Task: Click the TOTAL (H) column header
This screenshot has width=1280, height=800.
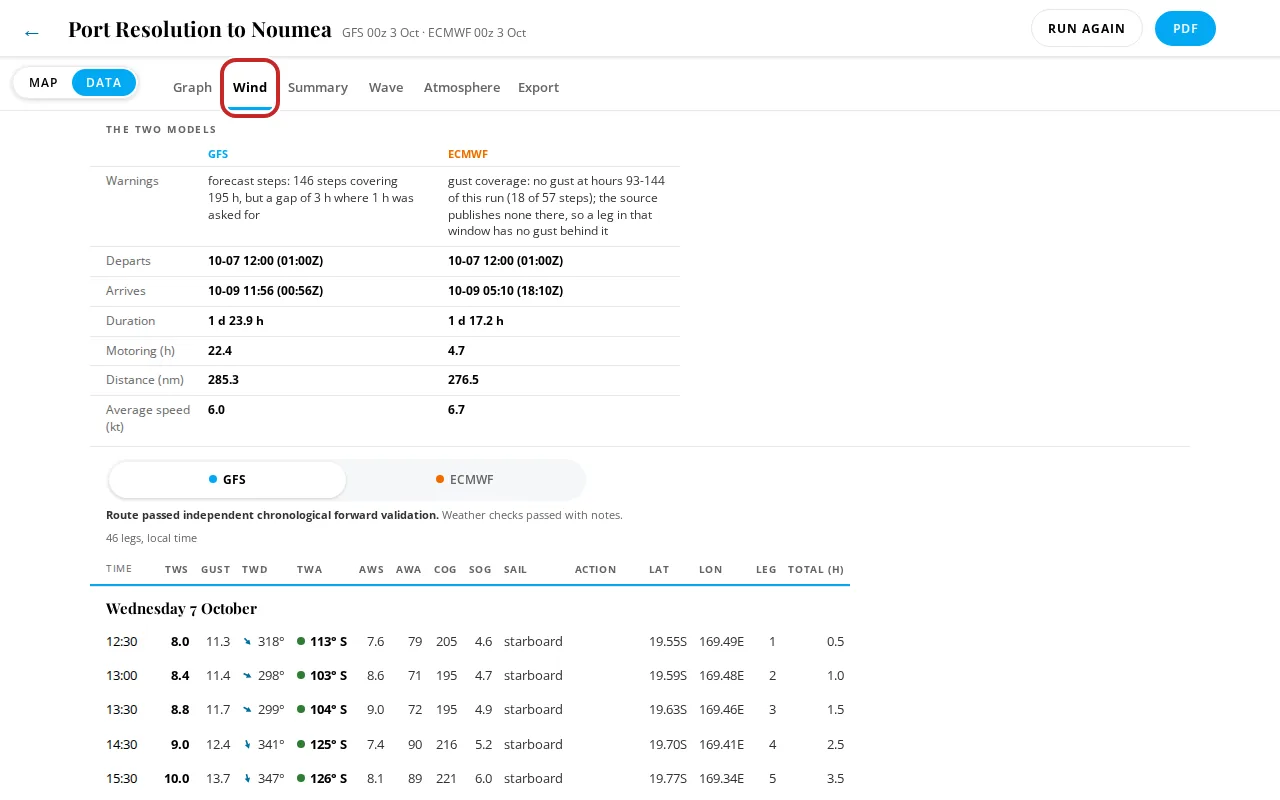Action: (x=816, y=569)
